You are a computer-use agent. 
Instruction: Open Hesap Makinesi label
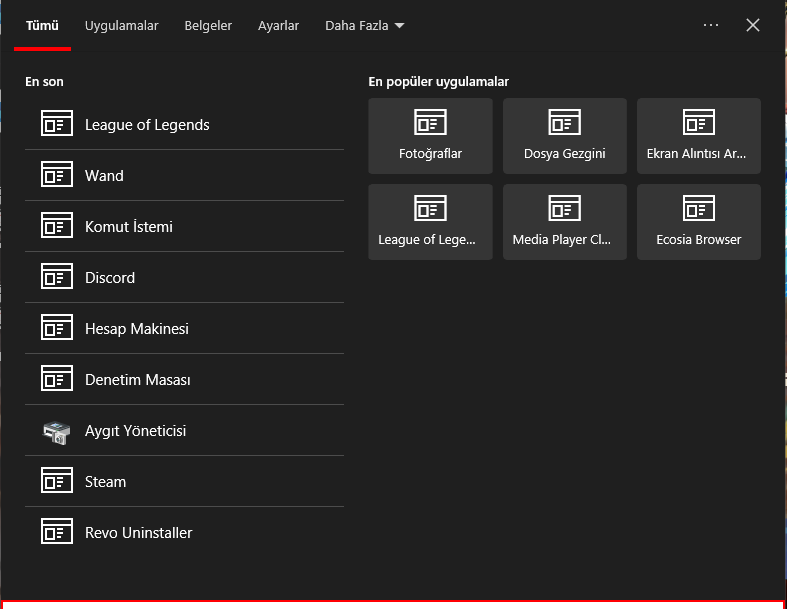tap(137, 329)
